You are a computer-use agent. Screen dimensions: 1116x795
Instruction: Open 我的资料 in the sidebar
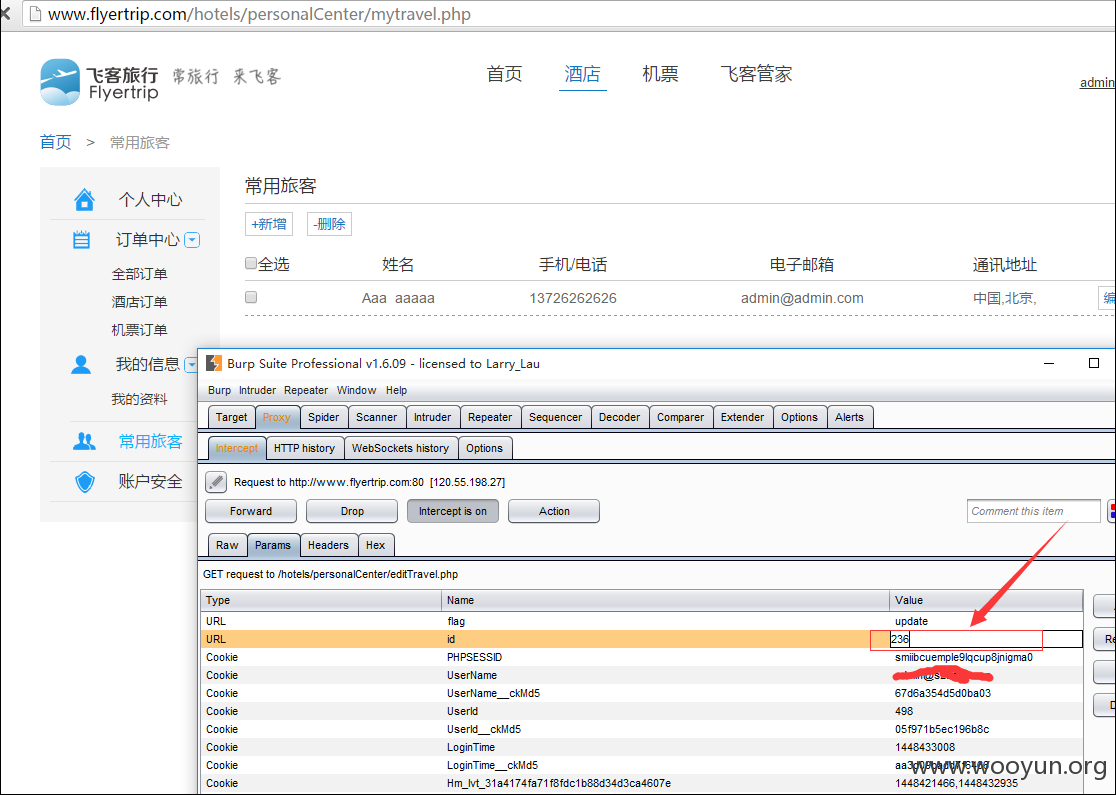coord(140,399)
